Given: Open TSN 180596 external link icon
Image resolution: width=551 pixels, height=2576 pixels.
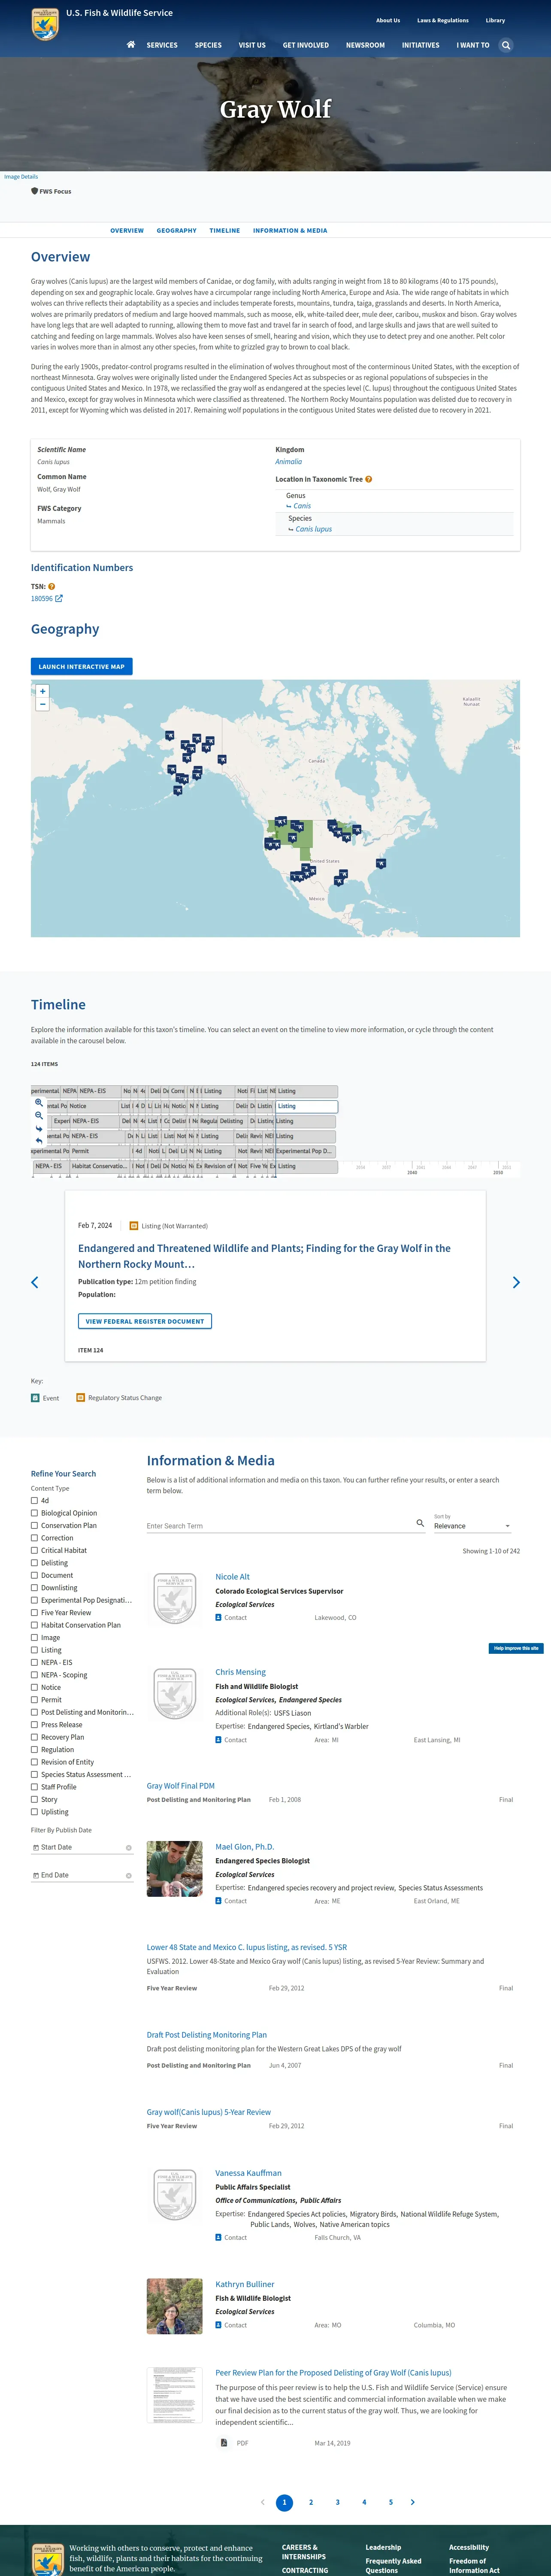Looking at the screenshot, I should [x=59, y=598].
